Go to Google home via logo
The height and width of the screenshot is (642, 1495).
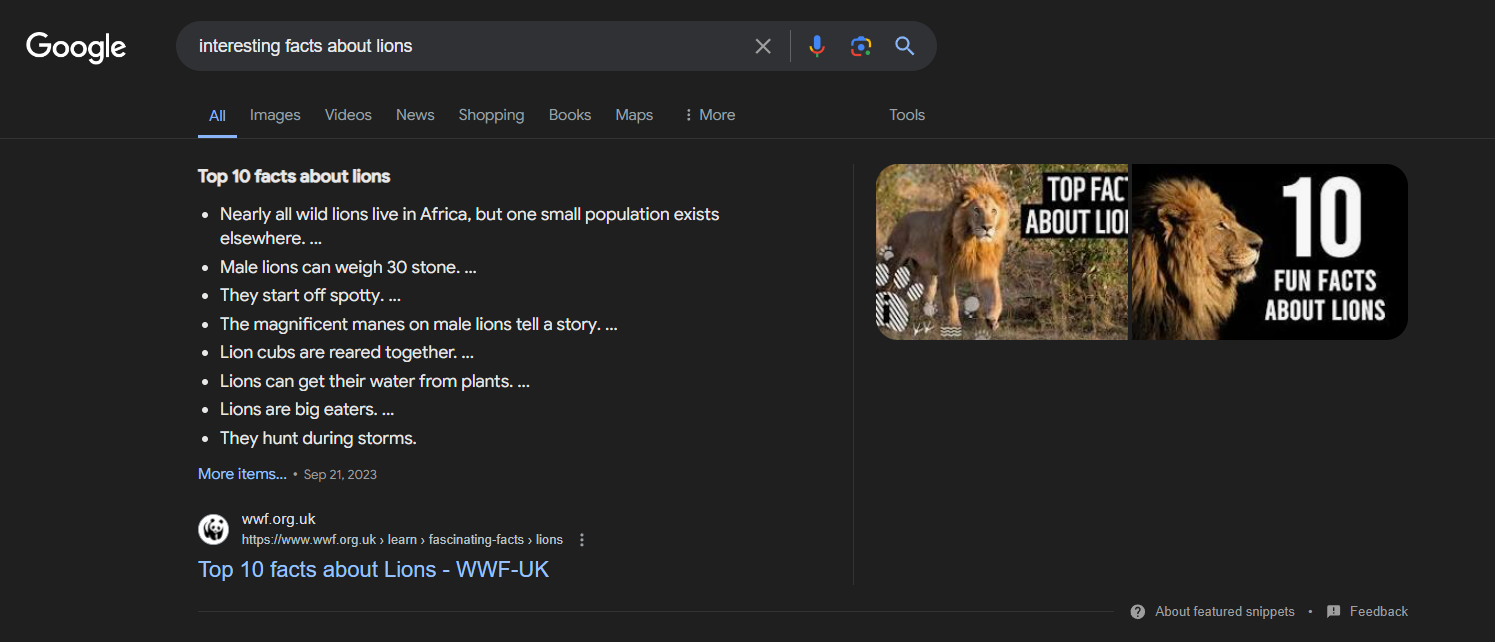(x=76, y=47)
